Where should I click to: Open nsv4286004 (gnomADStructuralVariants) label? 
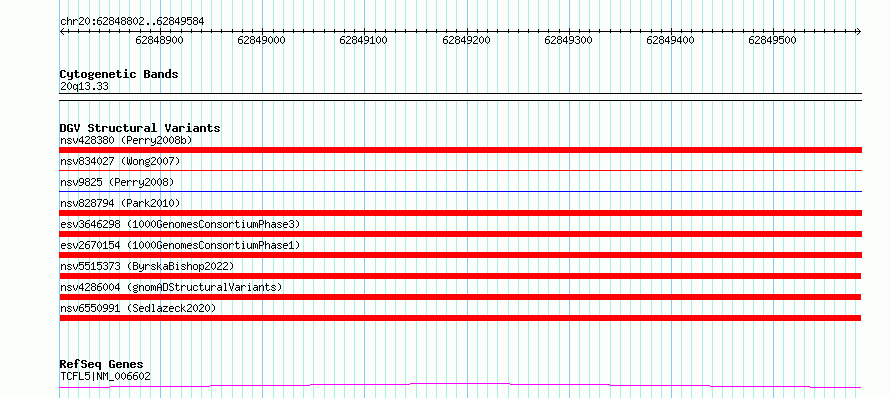171,287
